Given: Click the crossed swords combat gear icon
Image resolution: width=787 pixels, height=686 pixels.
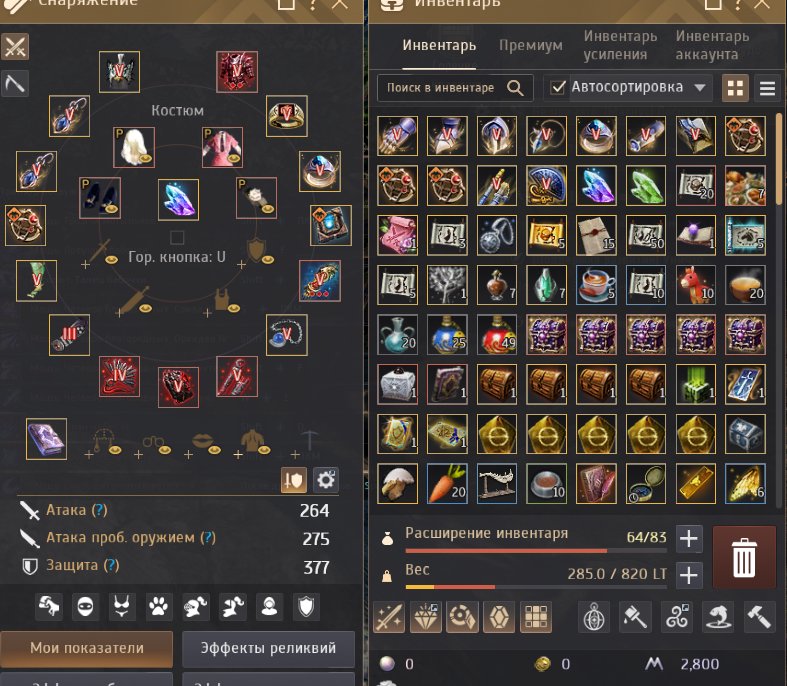Looking at the screenshot, I should click(x=15, y=47).
